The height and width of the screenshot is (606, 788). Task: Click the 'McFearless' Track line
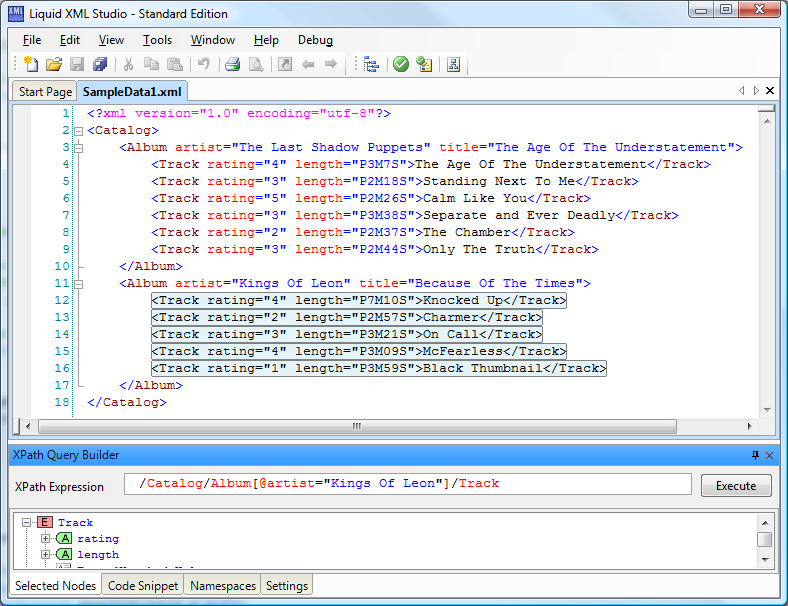coord(359,351)
